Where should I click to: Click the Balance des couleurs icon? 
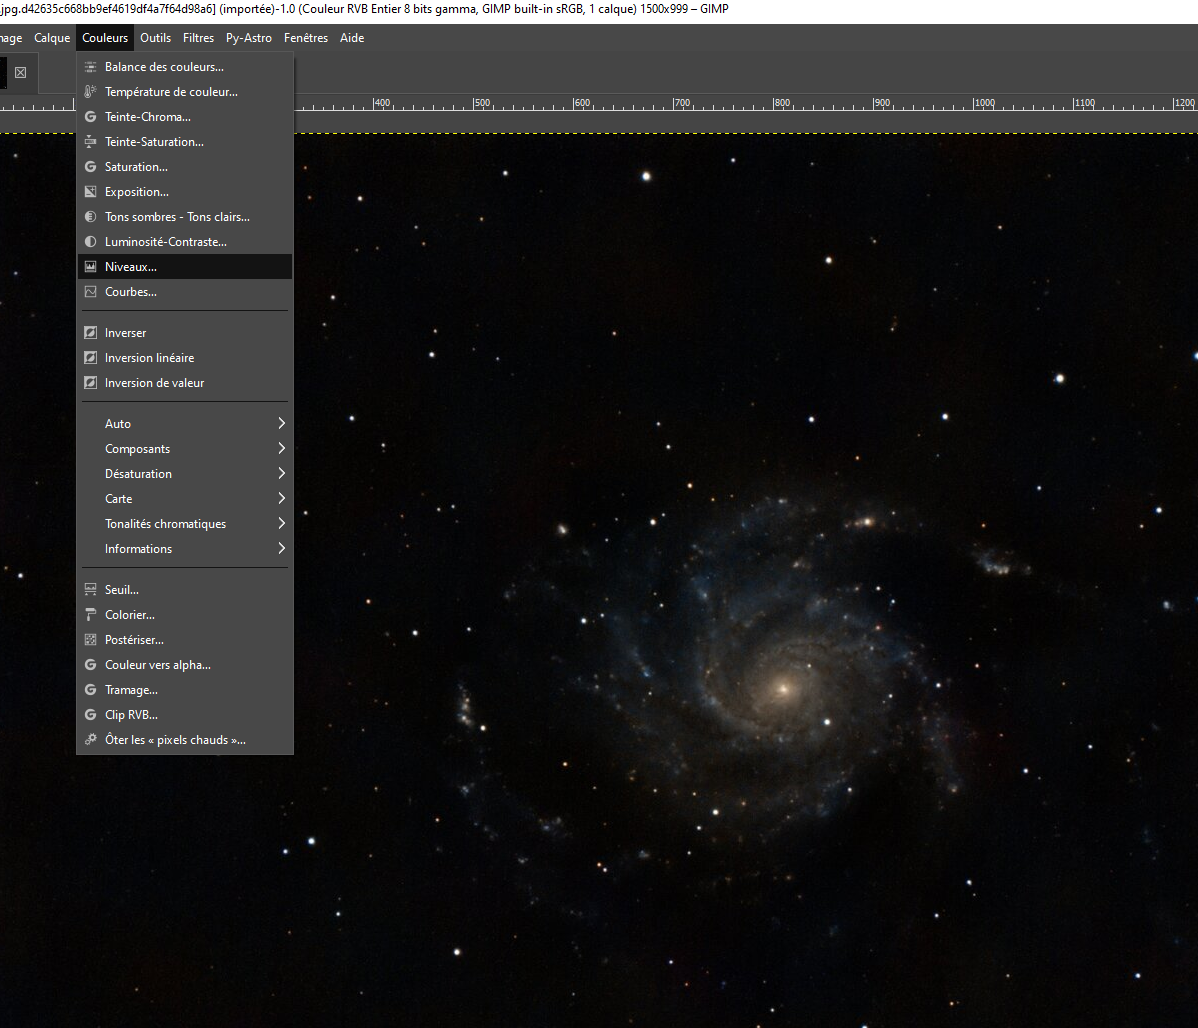(91, 67)
